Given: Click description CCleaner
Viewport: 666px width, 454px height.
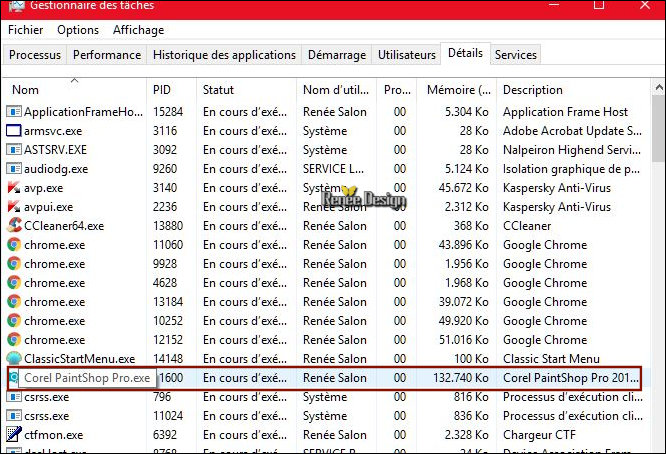Looking at the screenshot, I should coord(527,226).
